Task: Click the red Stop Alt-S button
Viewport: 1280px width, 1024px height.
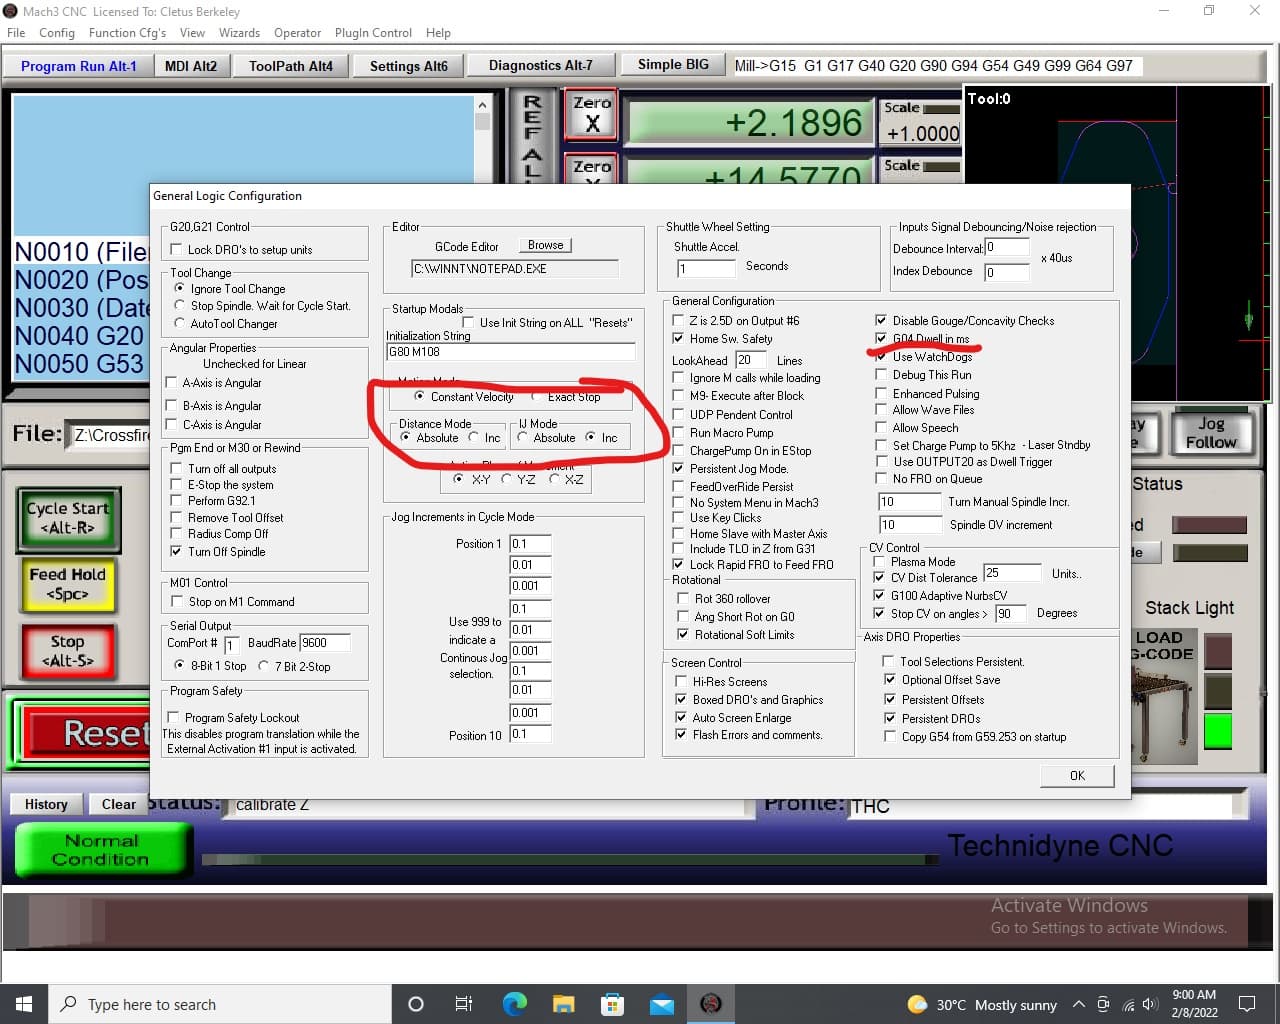Action: 67,651
